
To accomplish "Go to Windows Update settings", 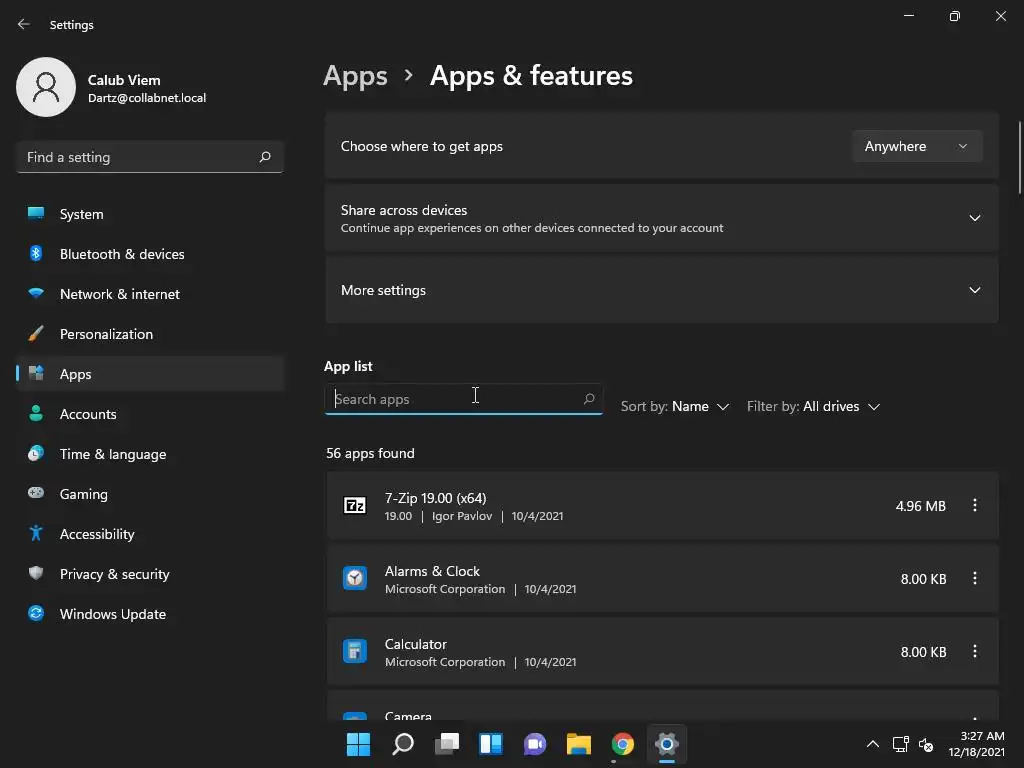I will click(113, 614).
